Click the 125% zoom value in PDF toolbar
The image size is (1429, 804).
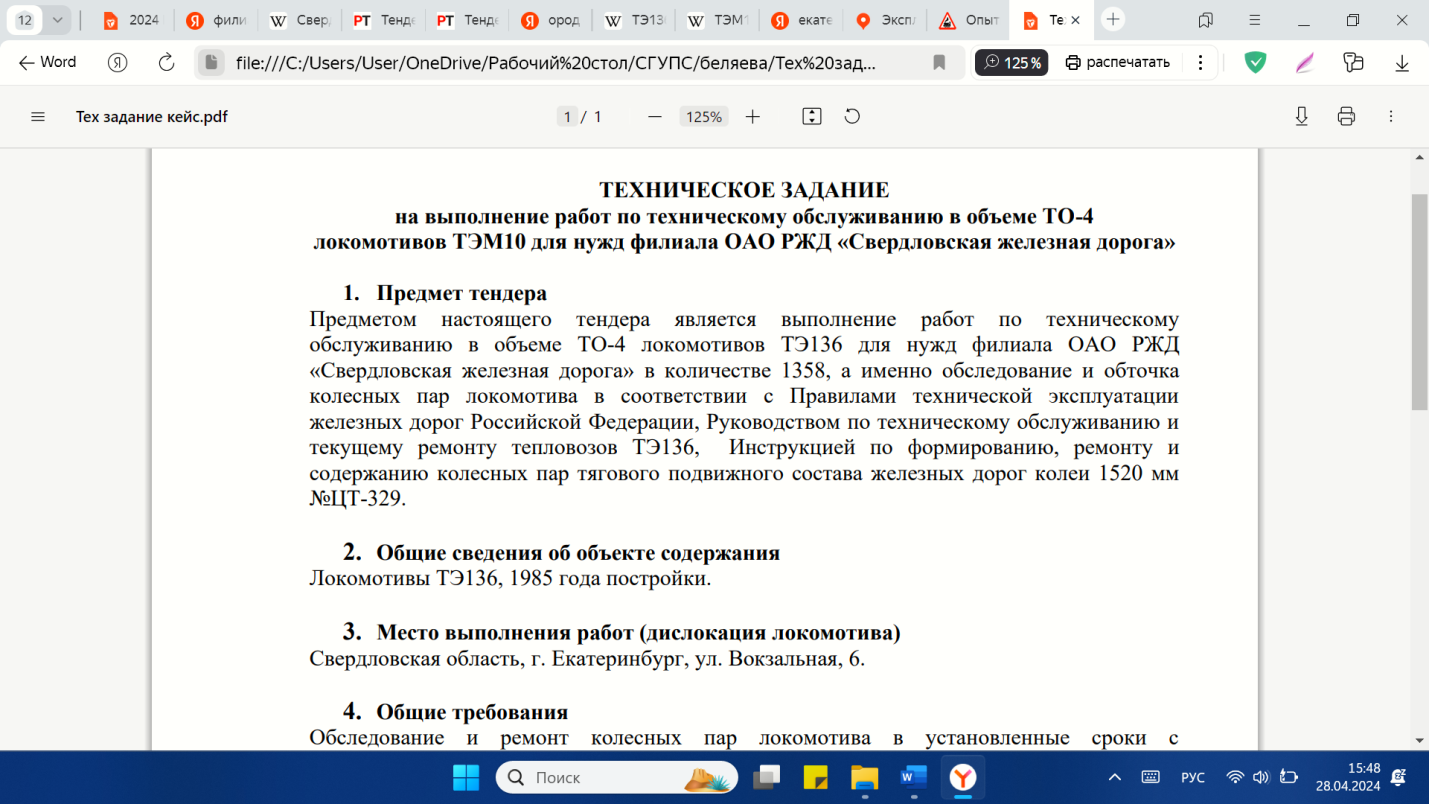pyautogui.click(x=703, y=117)
